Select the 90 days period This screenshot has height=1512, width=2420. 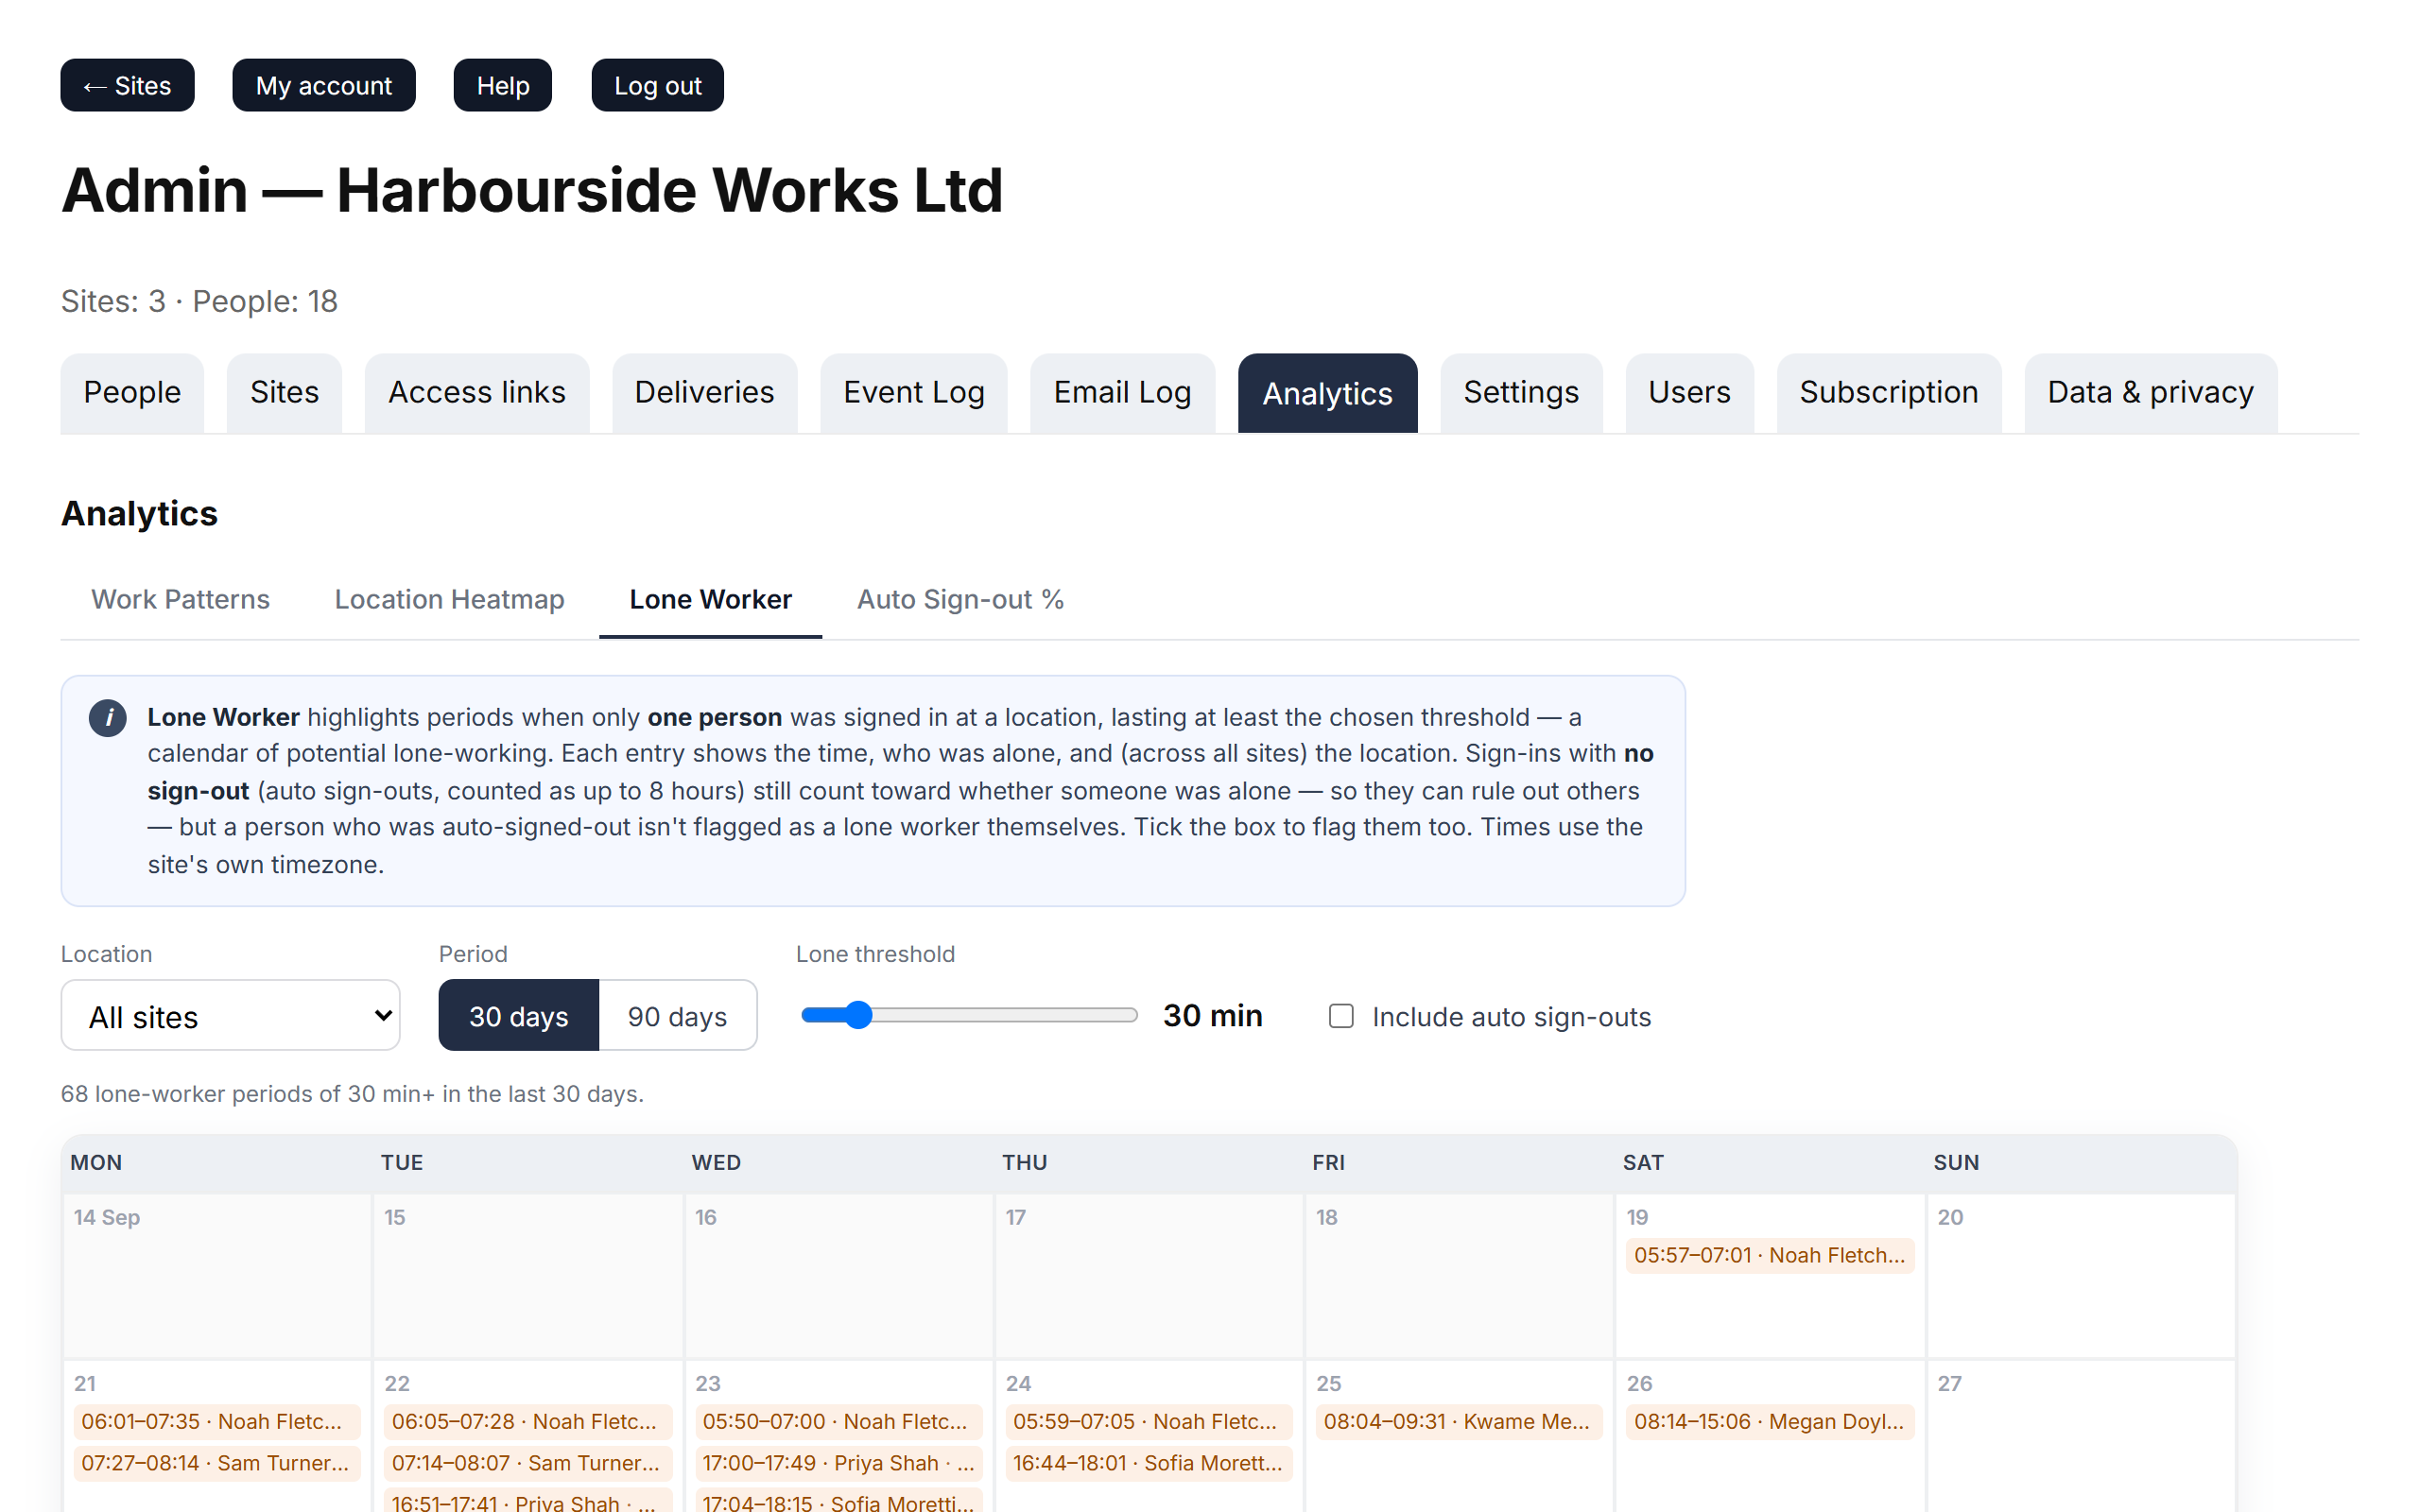click(678, 1015)
